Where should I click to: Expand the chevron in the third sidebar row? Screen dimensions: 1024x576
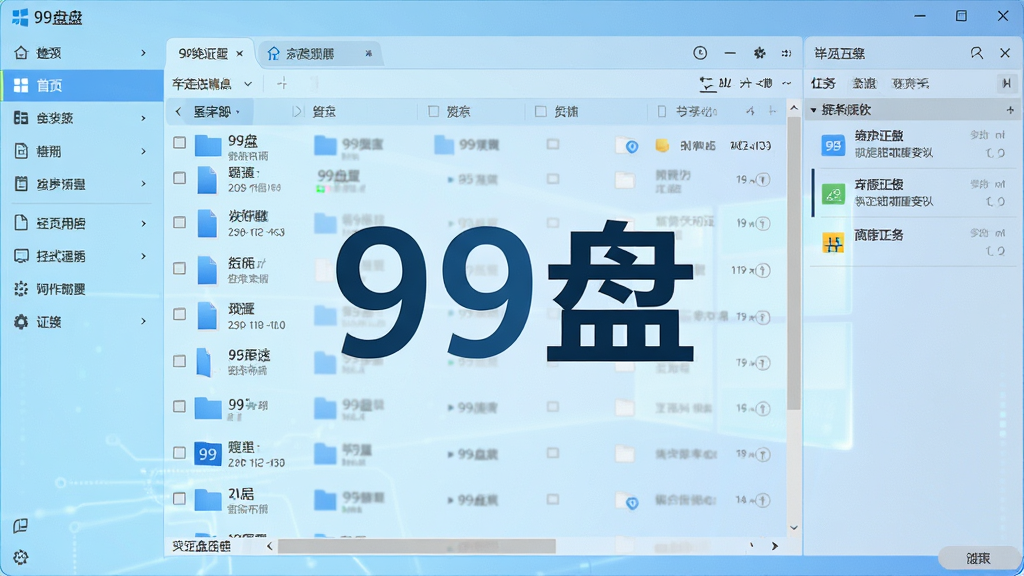[144, 118]
